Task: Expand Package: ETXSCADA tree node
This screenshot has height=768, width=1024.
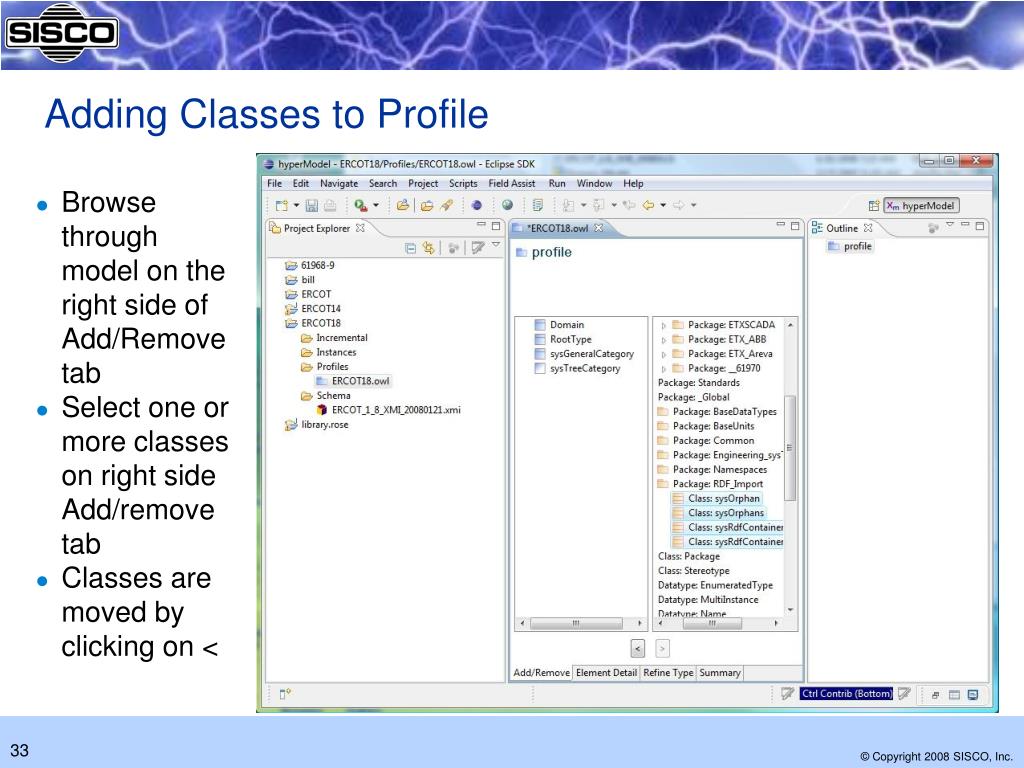Action: click(664, 325)
